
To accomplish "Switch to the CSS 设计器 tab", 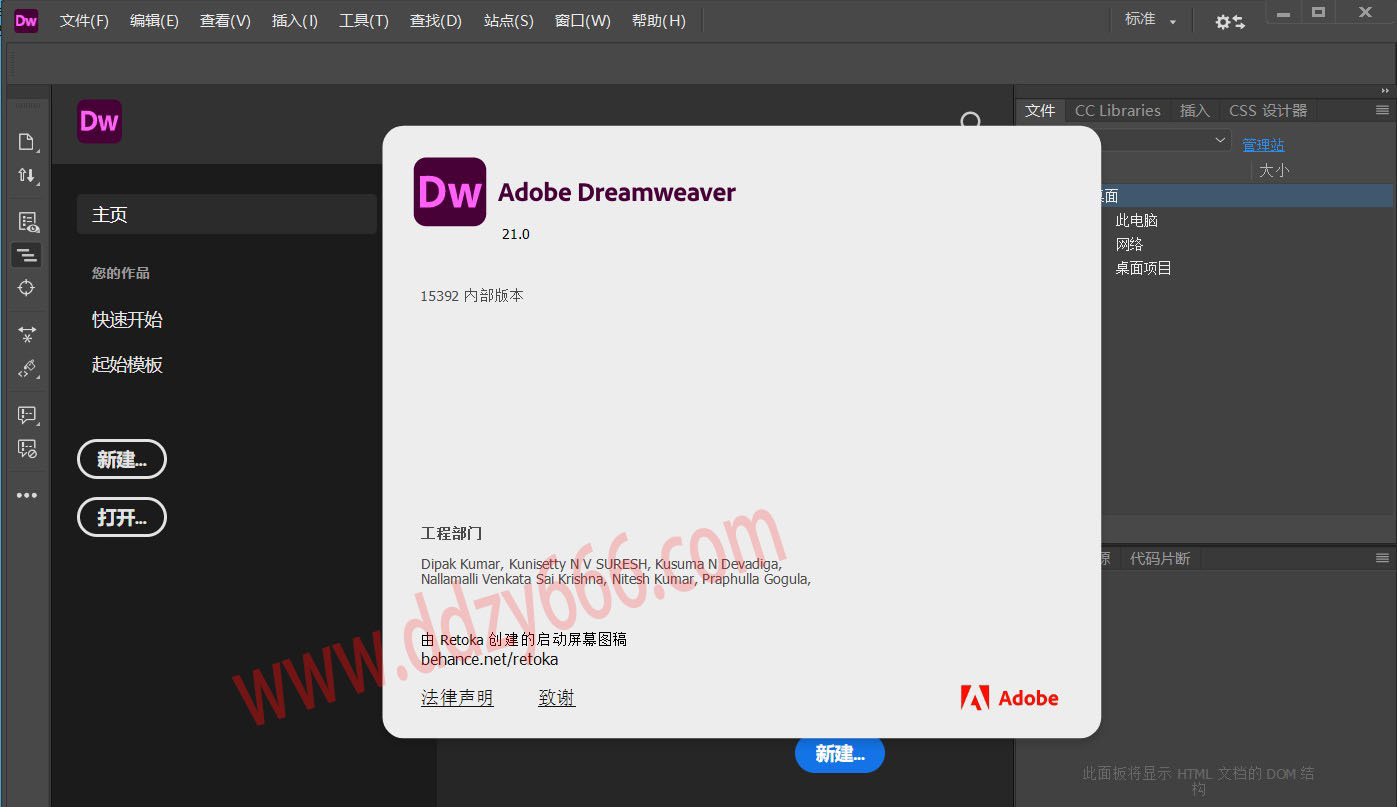I will [1267, 111].
